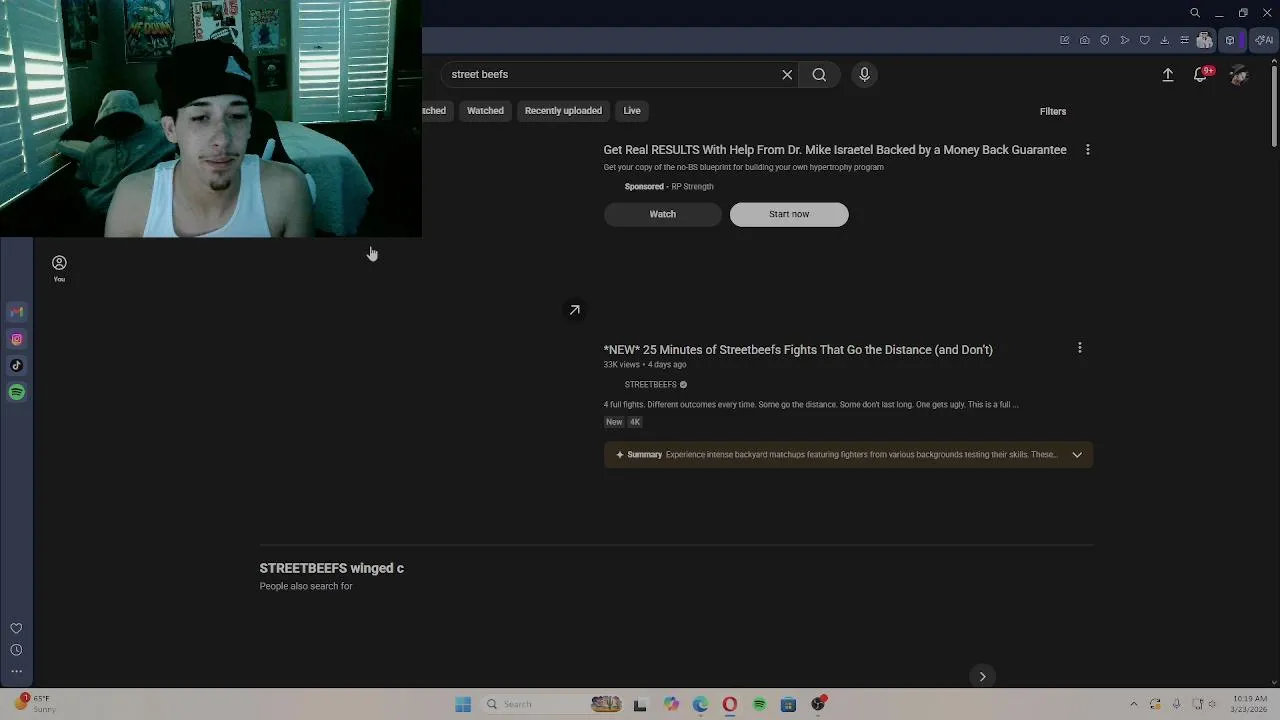Click the magnifier search button beside the search field
The width and height of the screenshot is (1280, 720).
819,74
